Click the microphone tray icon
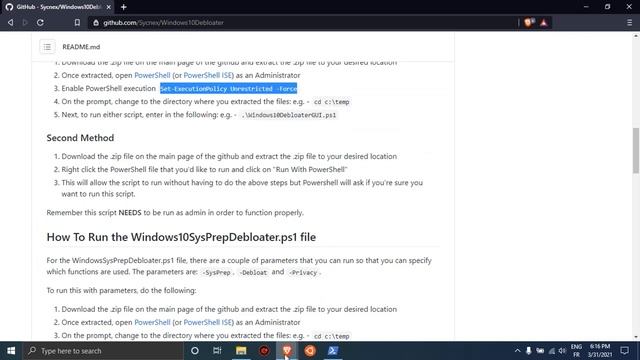Image resolution: width=640 pixels, height=360 pixels. (x=529, y=351)
